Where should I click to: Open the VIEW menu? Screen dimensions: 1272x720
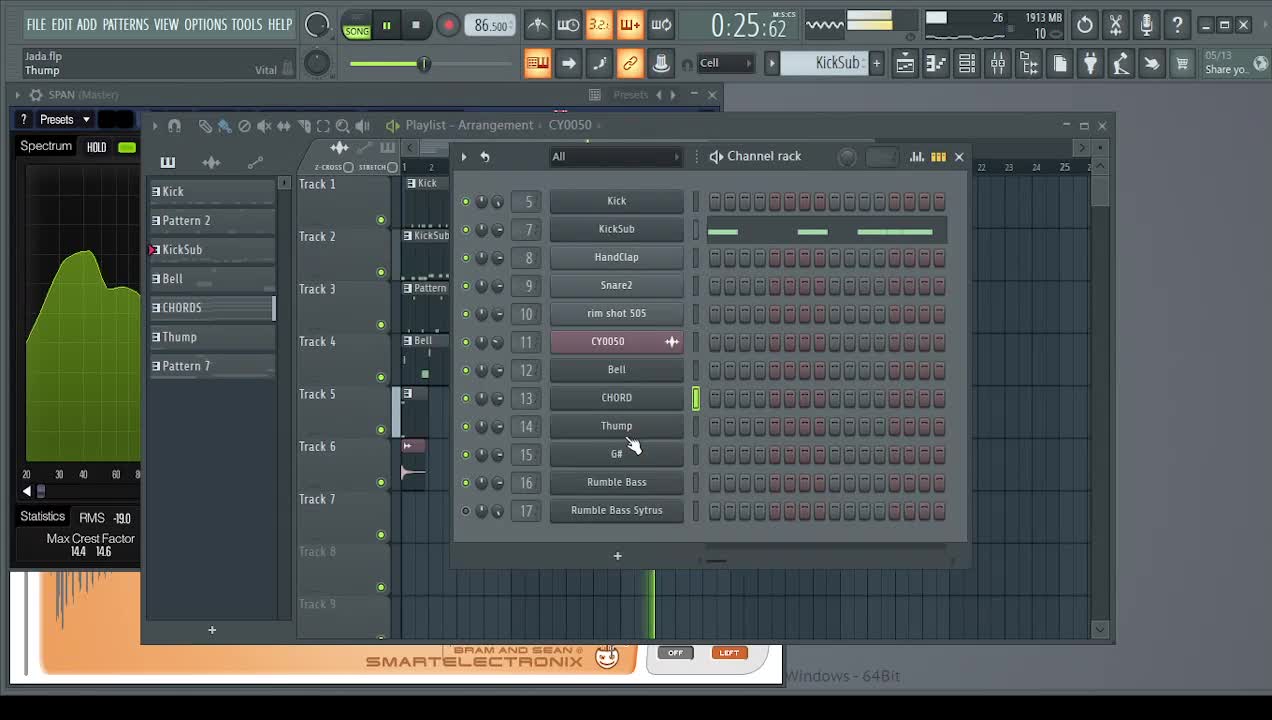(166, 24)
